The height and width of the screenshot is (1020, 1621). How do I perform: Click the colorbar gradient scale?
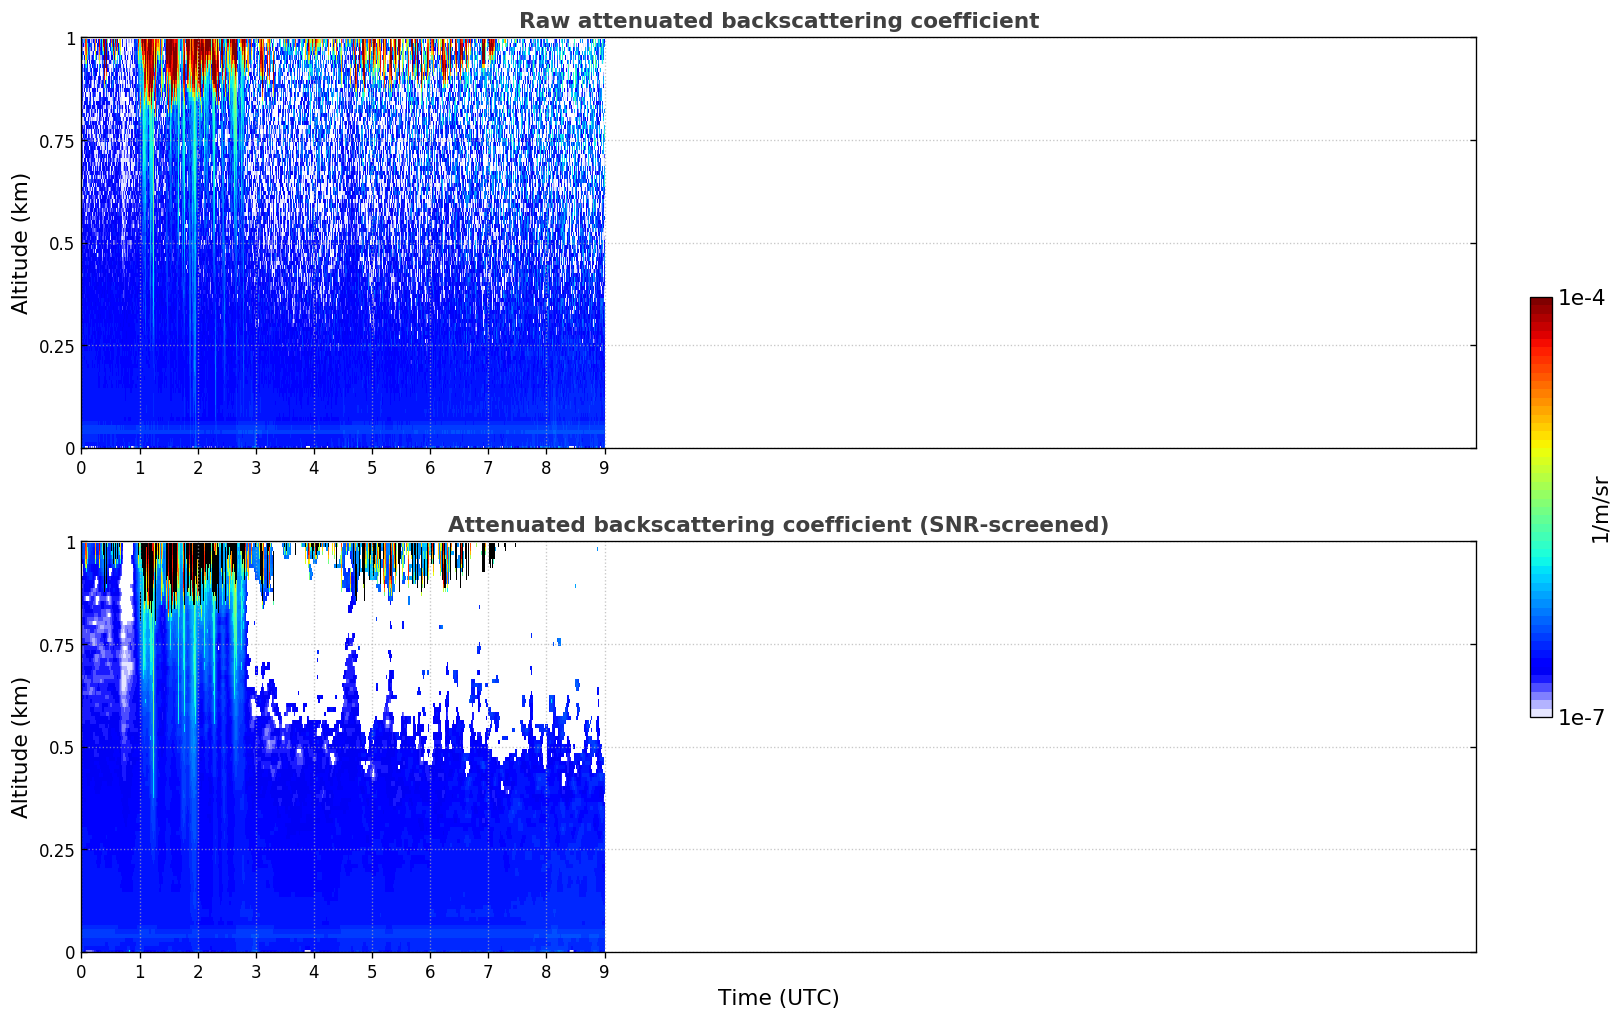(1541, 507)
